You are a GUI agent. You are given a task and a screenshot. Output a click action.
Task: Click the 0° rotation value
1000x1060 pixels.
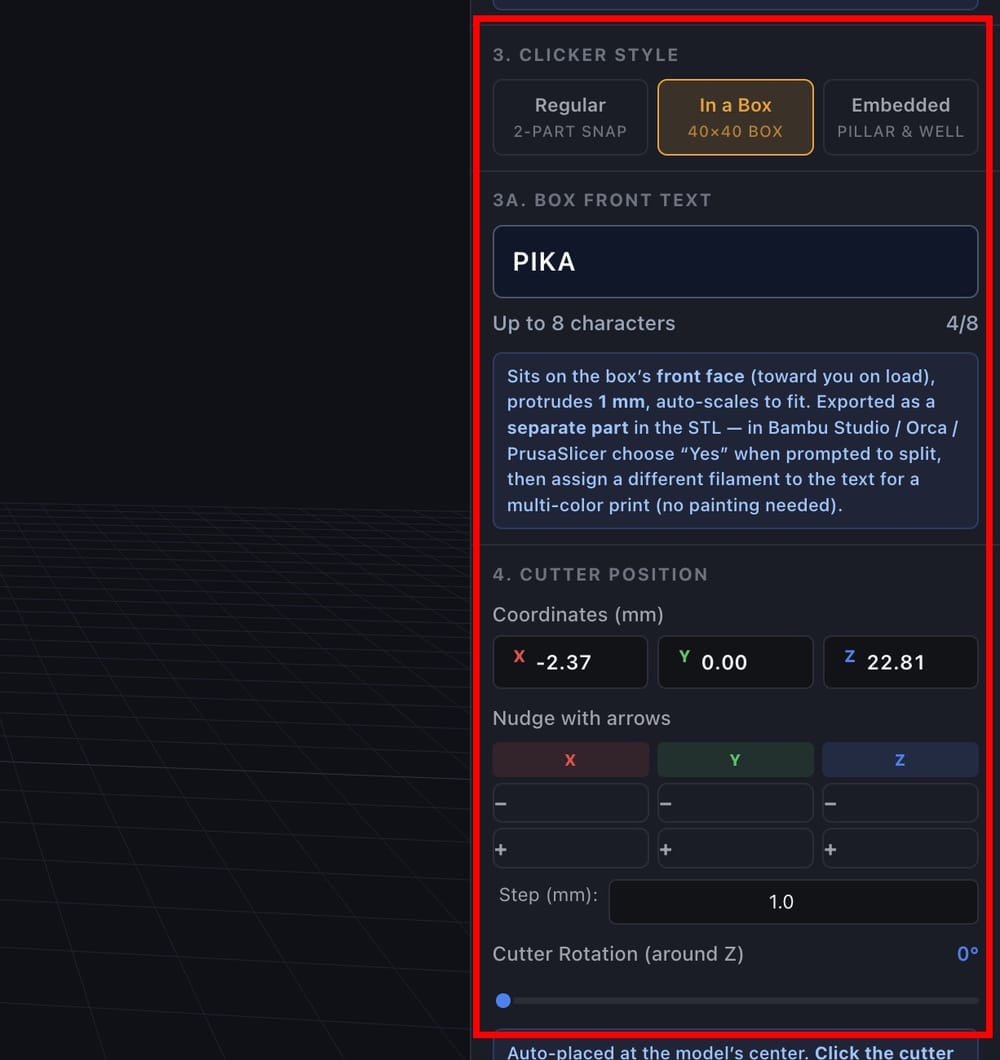pos(968,954)
